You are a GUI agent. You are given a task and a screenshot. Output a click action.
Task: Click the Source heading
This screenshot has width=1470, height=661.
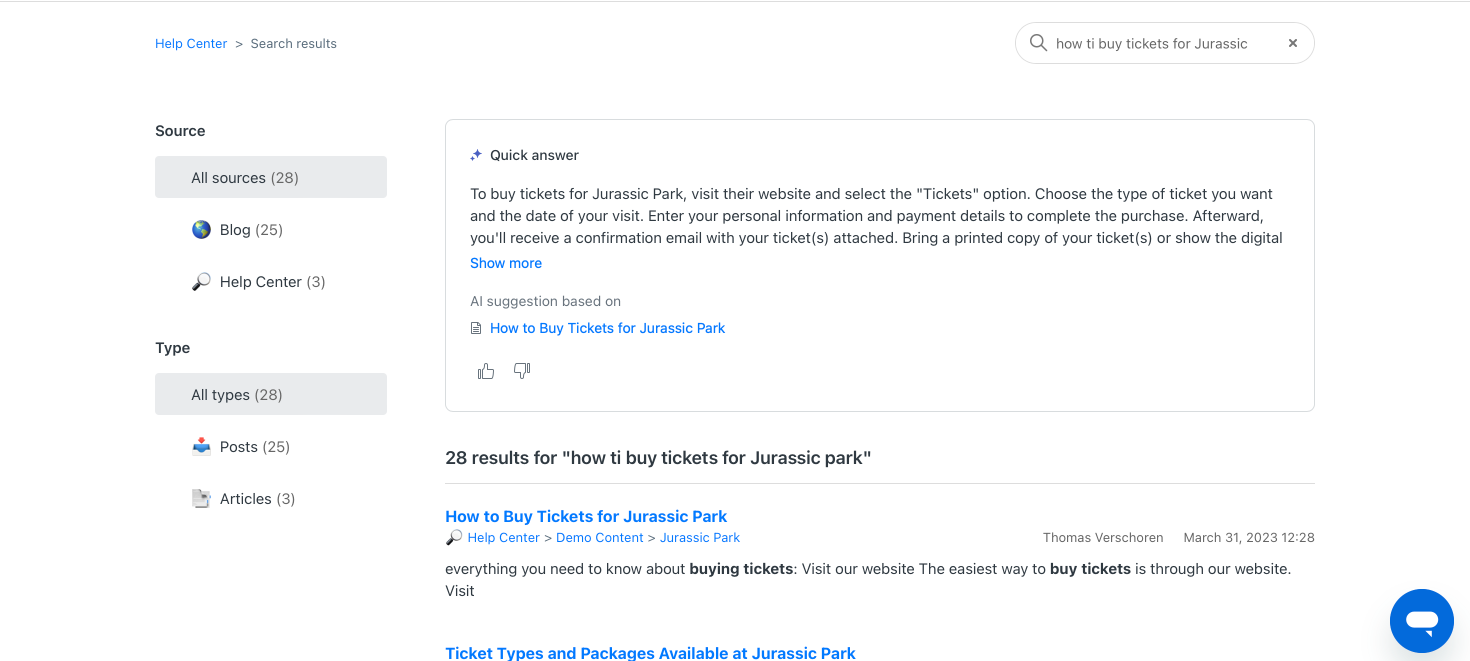coord(180,131)
